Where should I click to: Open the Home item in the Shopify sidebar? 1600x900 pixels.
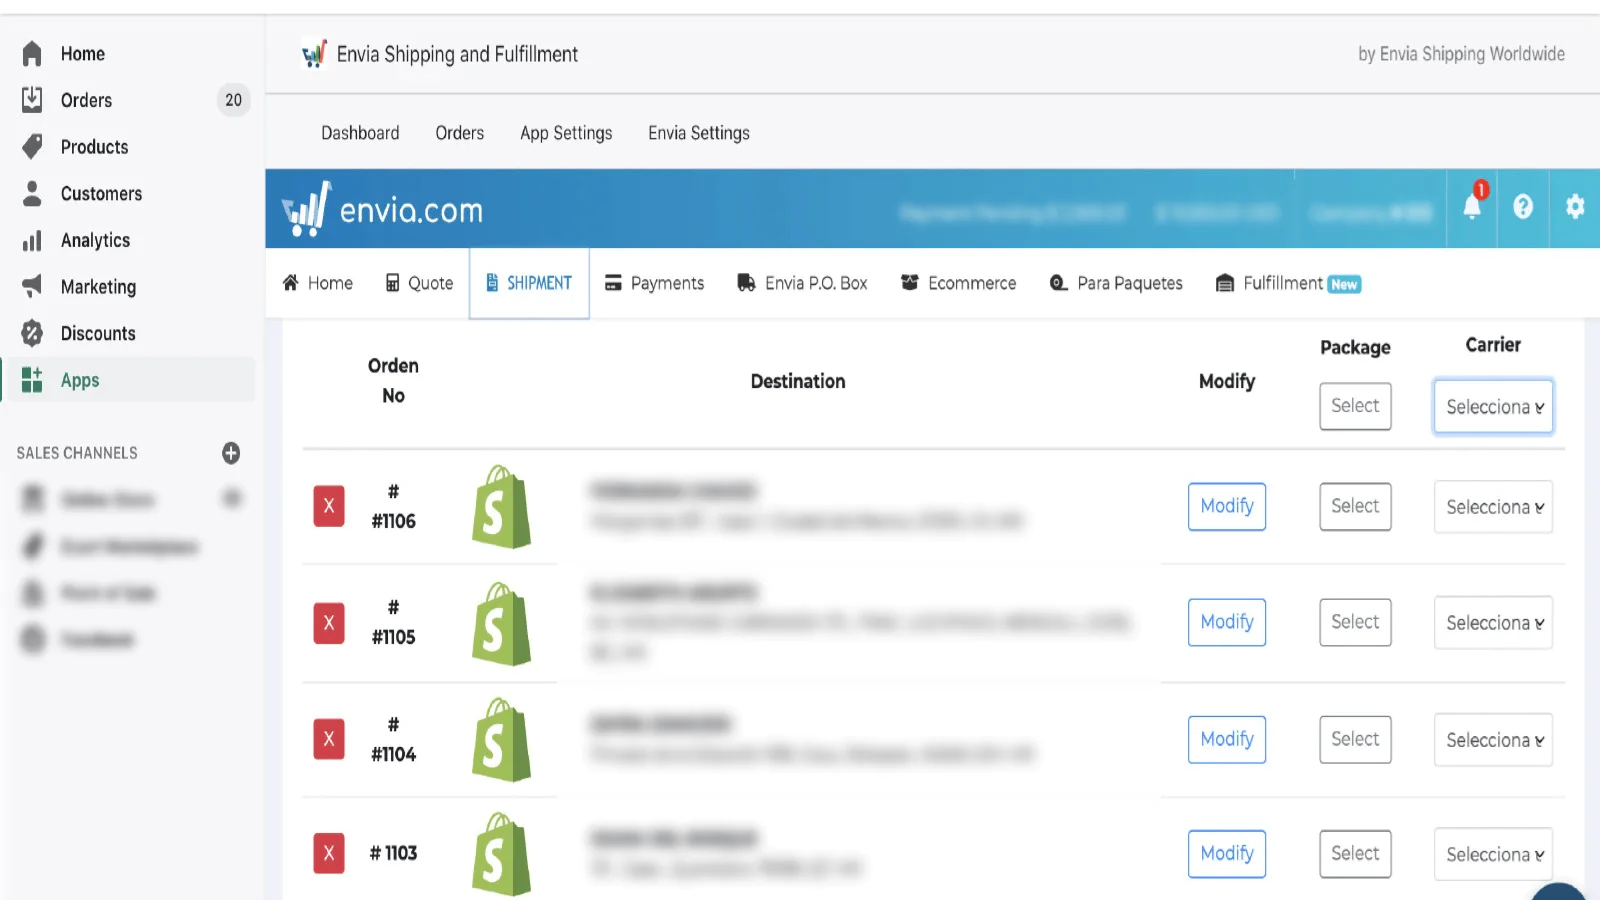(82, 54)
